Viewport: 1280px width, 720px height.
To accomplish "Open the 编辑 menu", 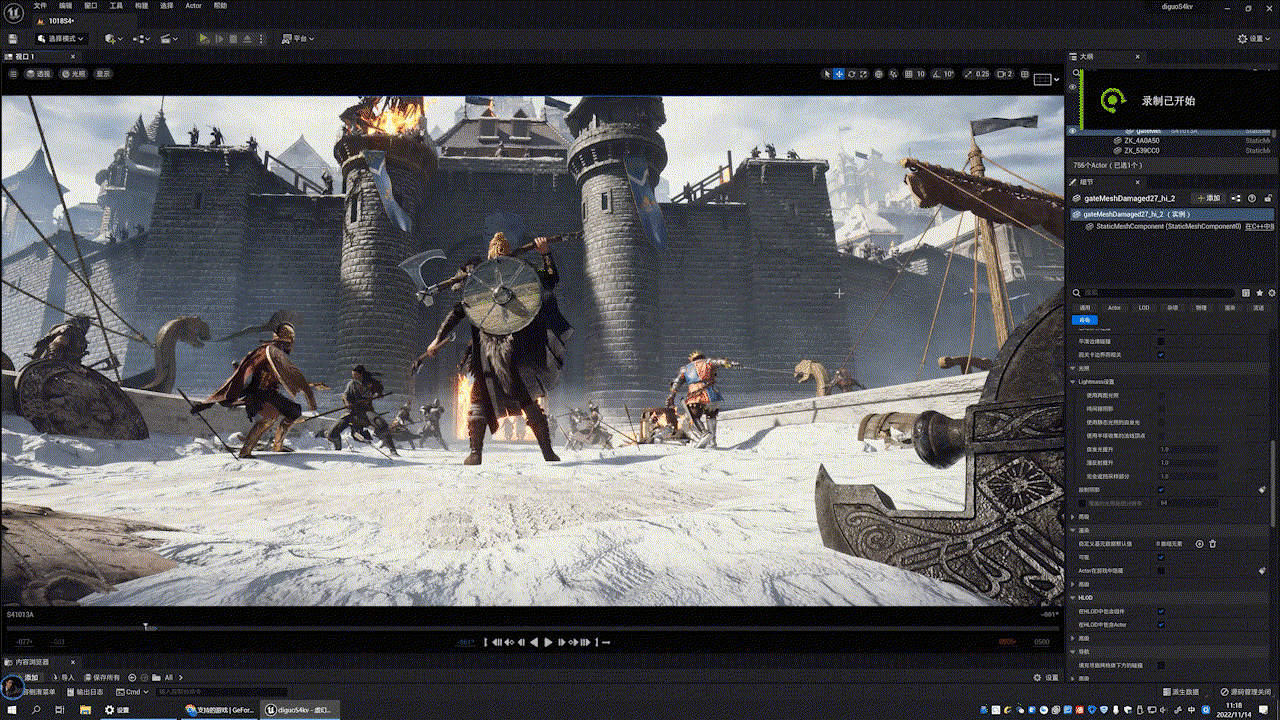I will pos(66,5).
